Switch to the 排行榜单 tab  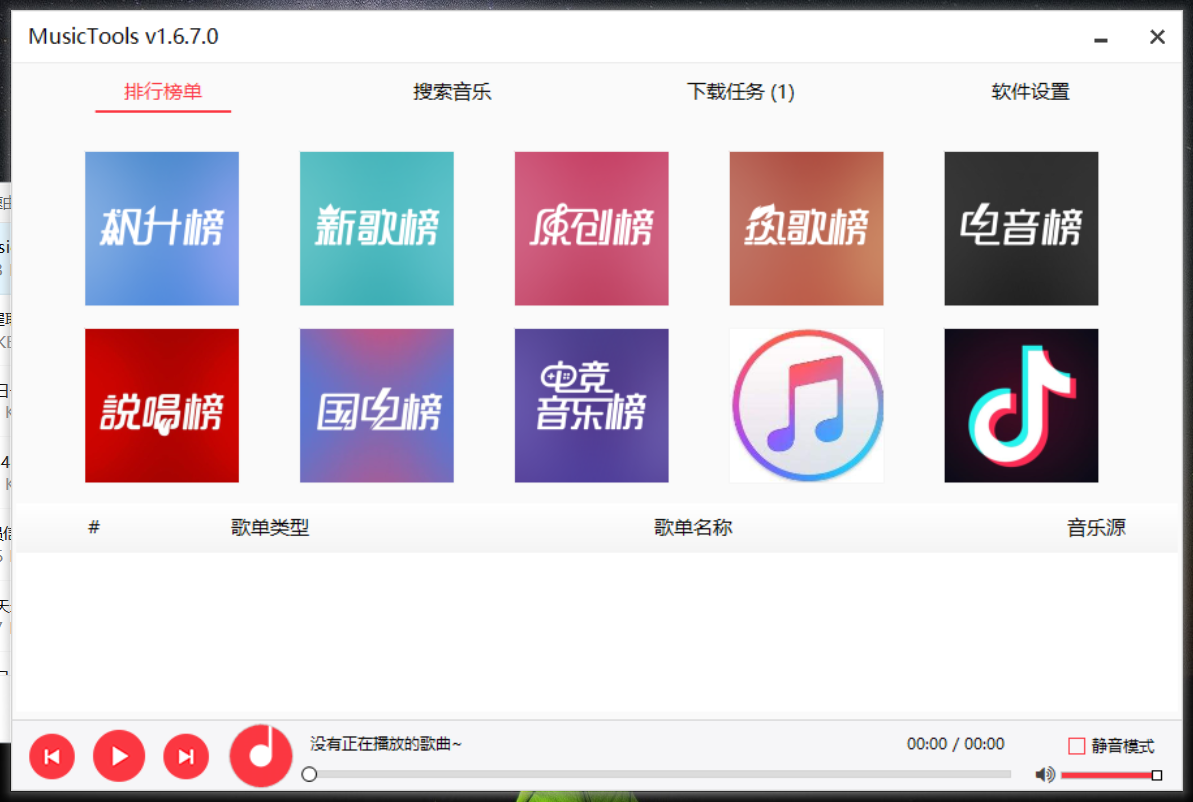pos(163,92)
